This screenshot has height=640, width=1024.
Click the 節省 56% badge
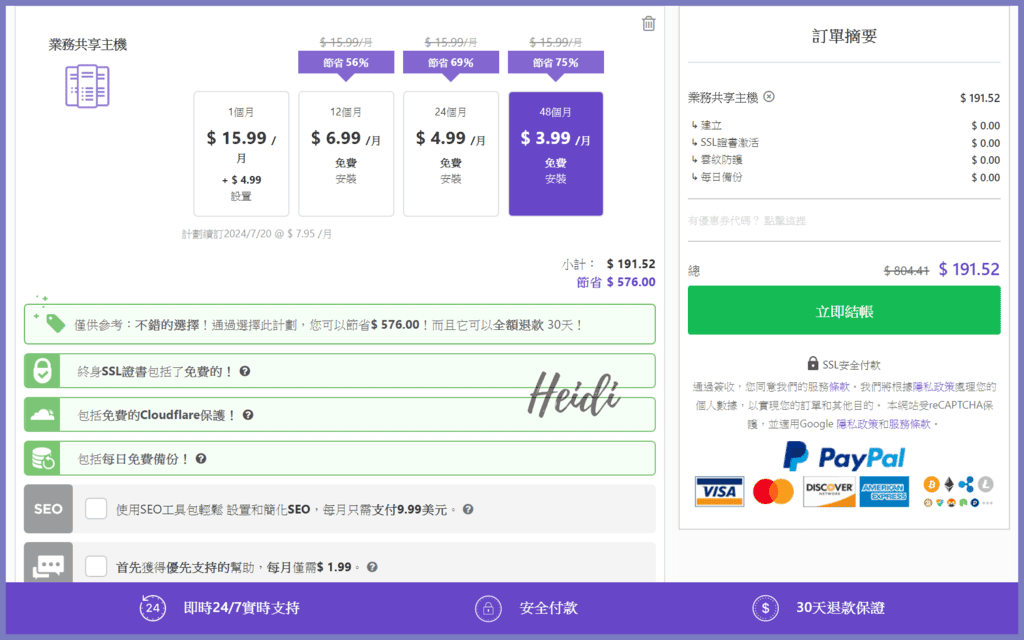click(x=346, y=63)
